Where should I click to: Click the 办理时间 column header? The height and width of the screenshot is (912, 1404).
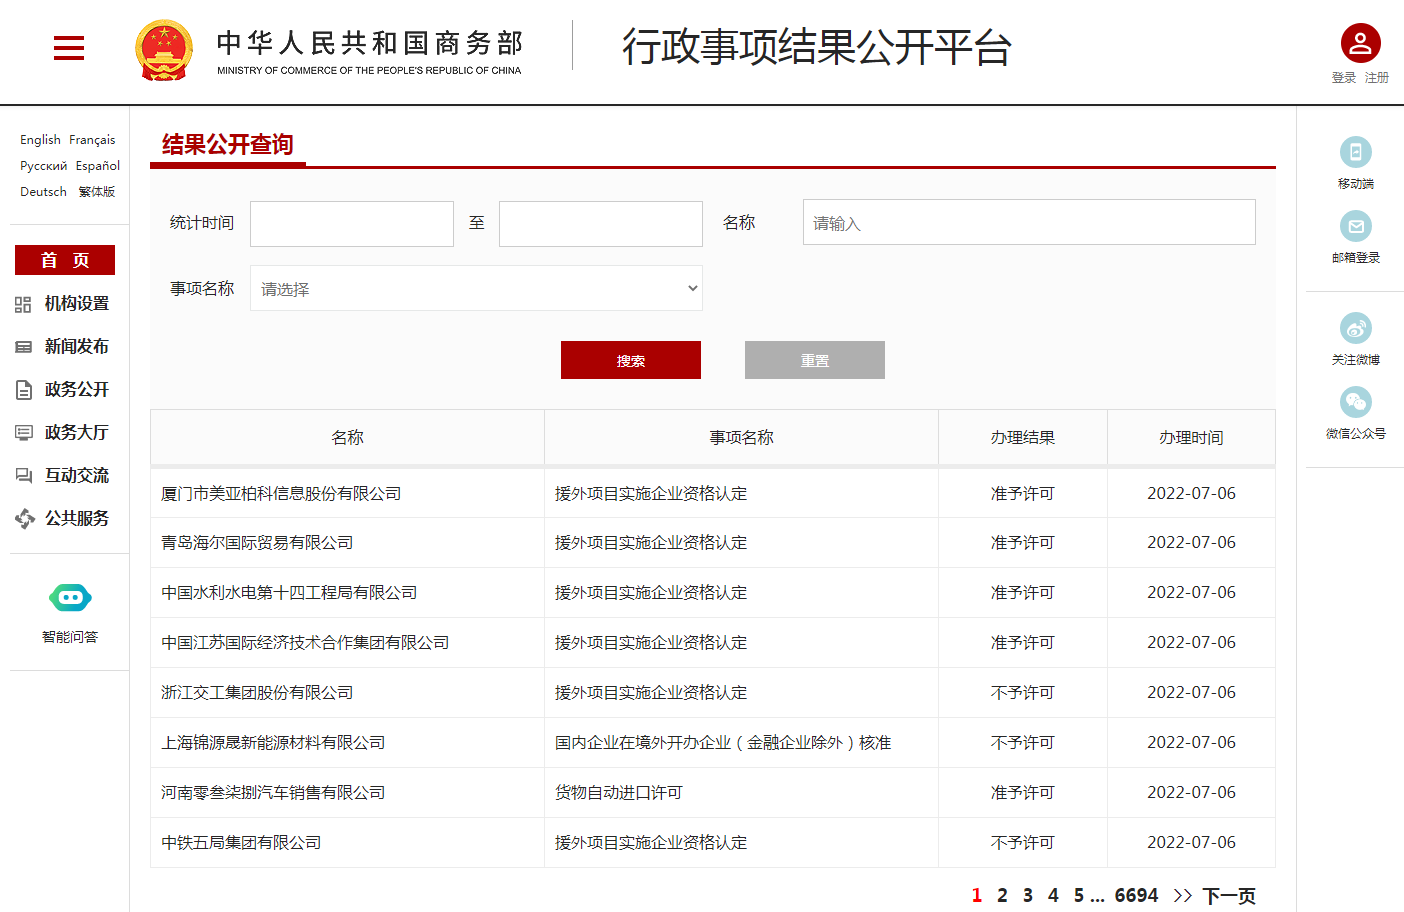[x=1191, y=437]
